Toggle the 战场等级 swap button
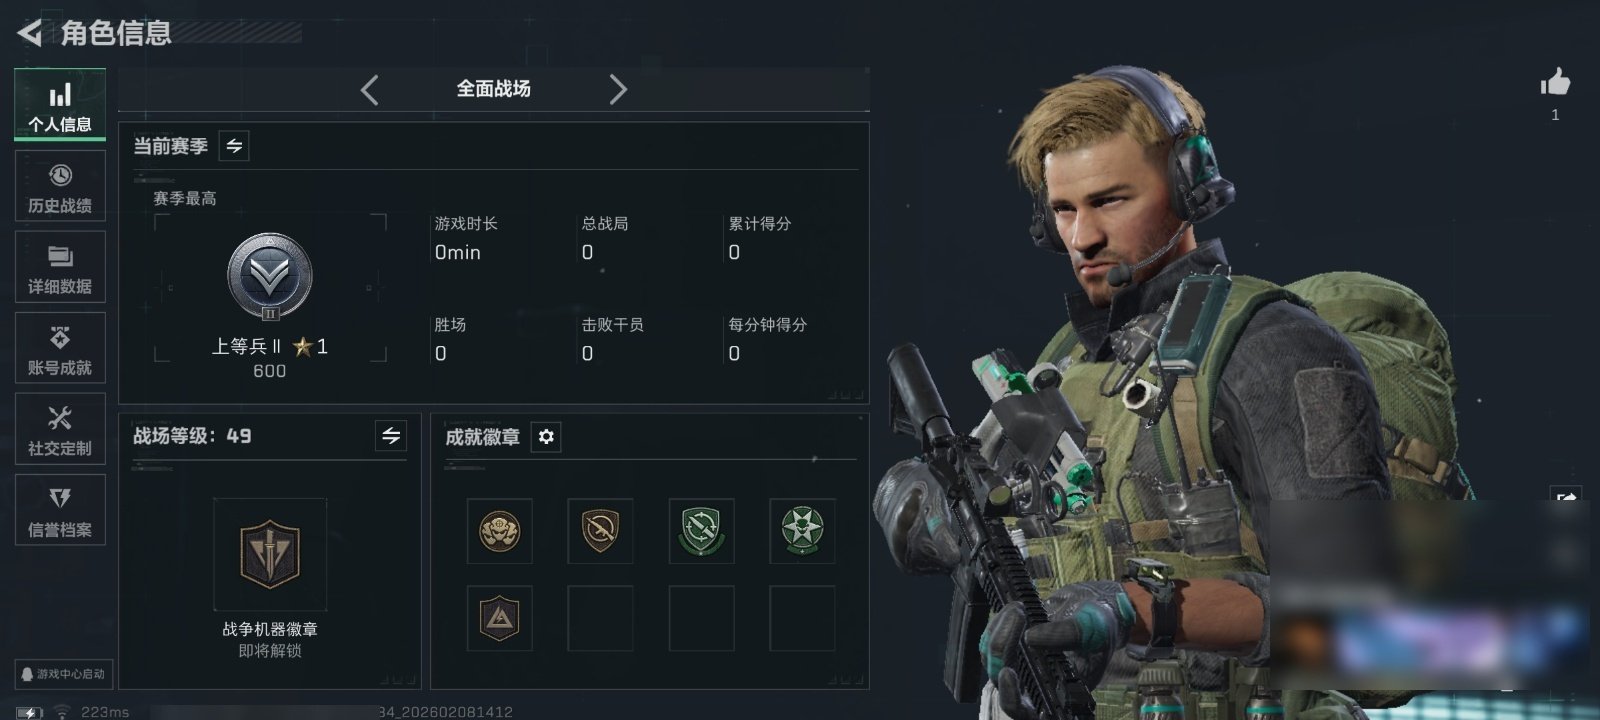This screenshot has height=720, width=1600. 391,436
